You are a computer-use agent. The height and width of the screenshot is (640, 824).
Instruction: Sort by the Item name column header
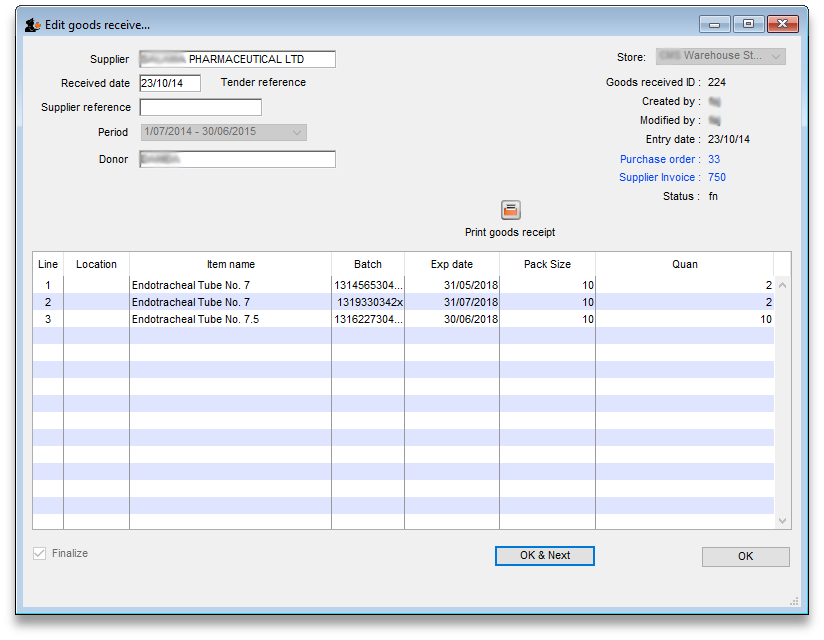pyautogui.click(x=230, y=264)
